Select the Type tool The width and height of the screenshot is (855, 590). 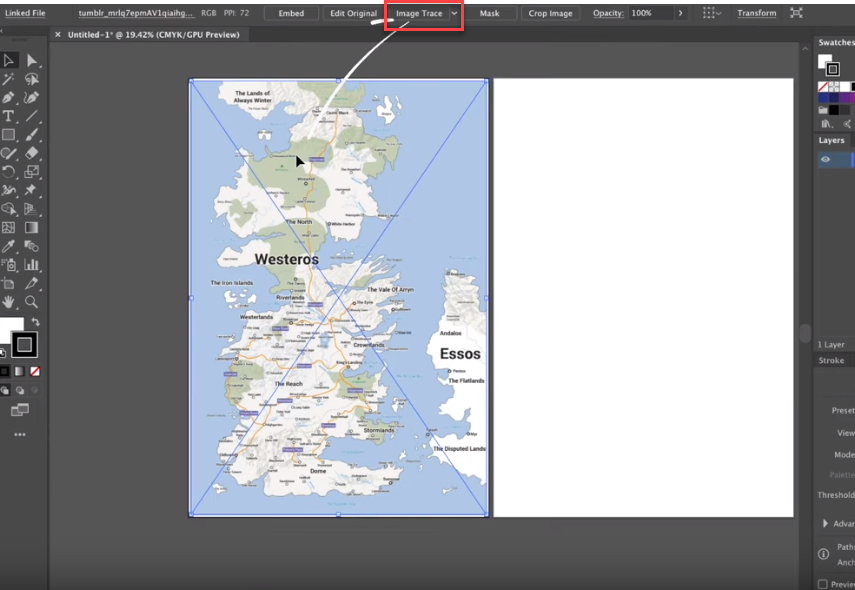(8, 116)
